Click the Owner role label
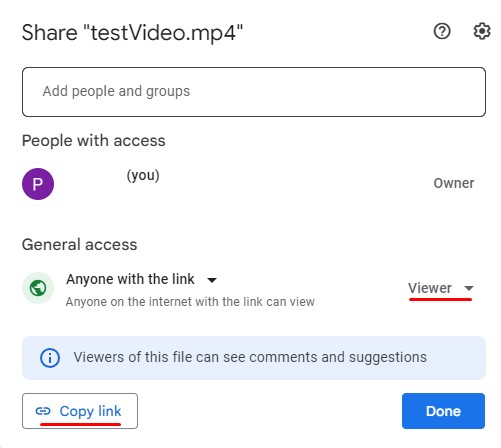501x448 pixels. pos(454,183)
